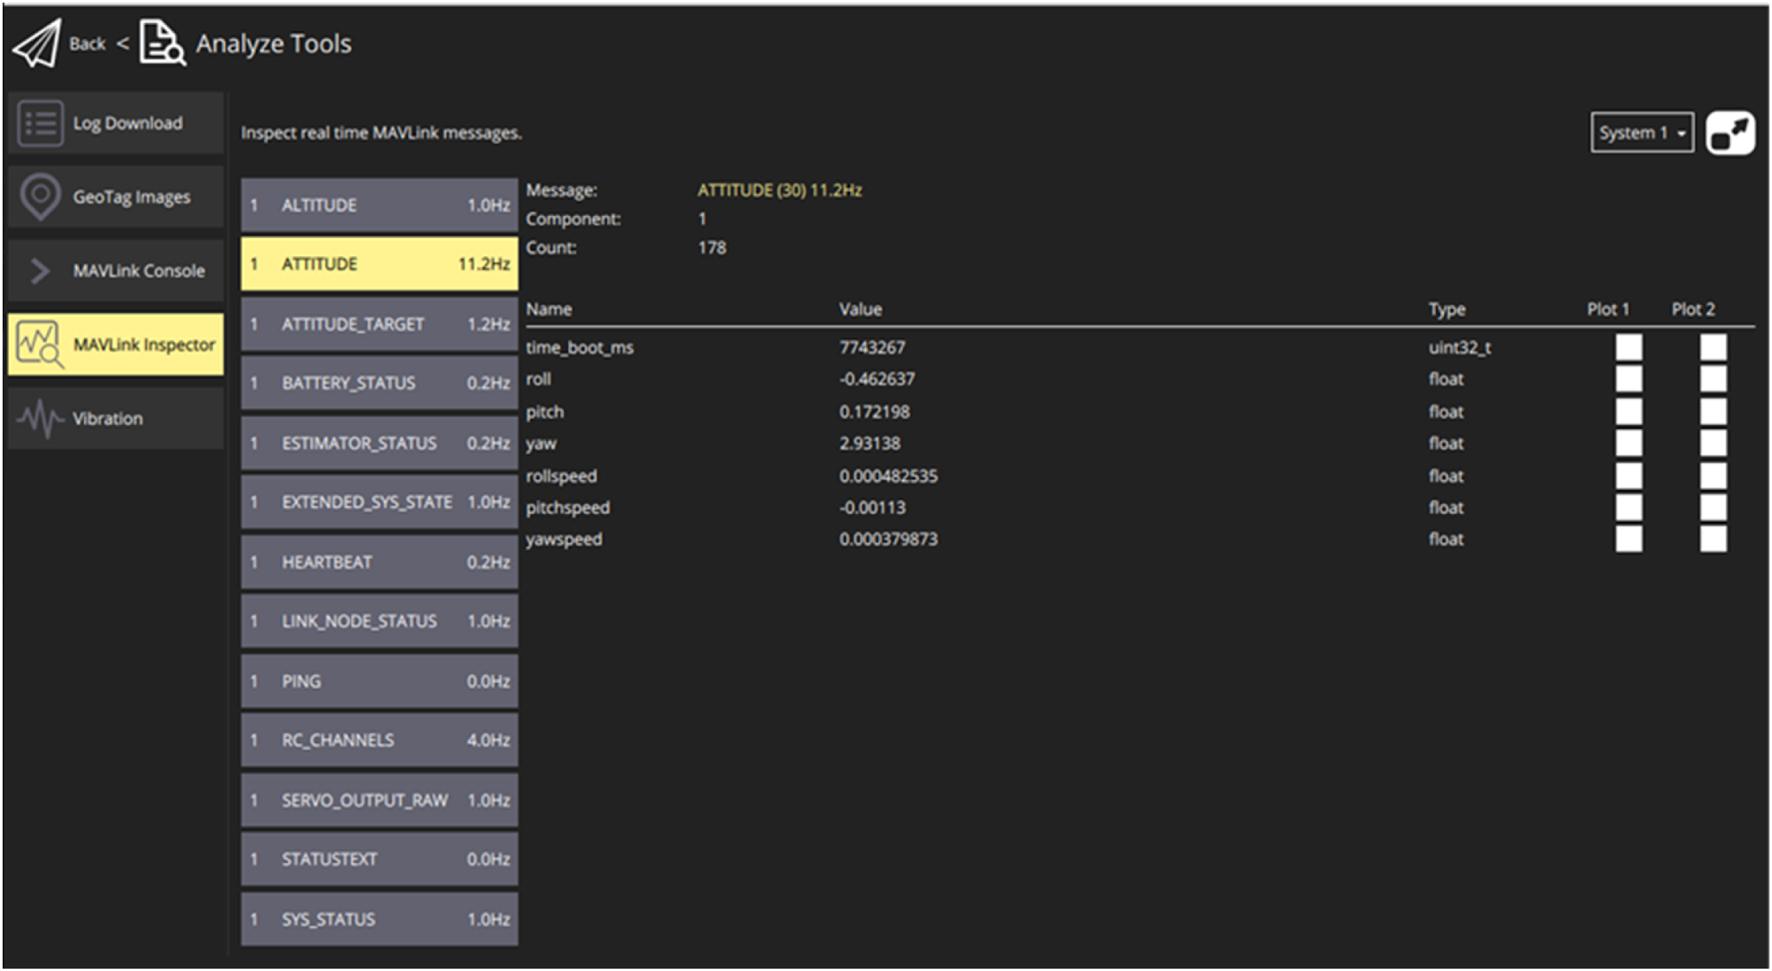This screenshot has width=1772, height=971.
Task: Select the ALTITUDE message
Action: pyautogui.click(x=379, y=205)
